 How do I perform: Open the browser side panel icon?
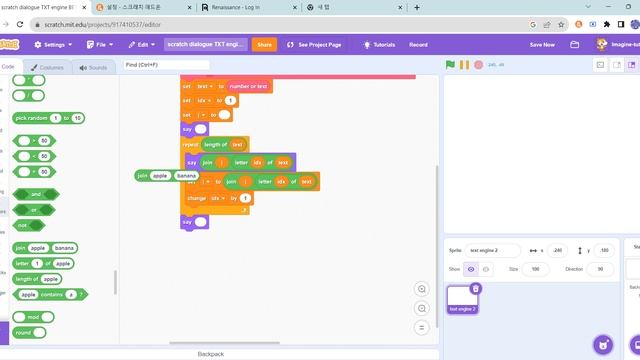(x=621, y=24)
